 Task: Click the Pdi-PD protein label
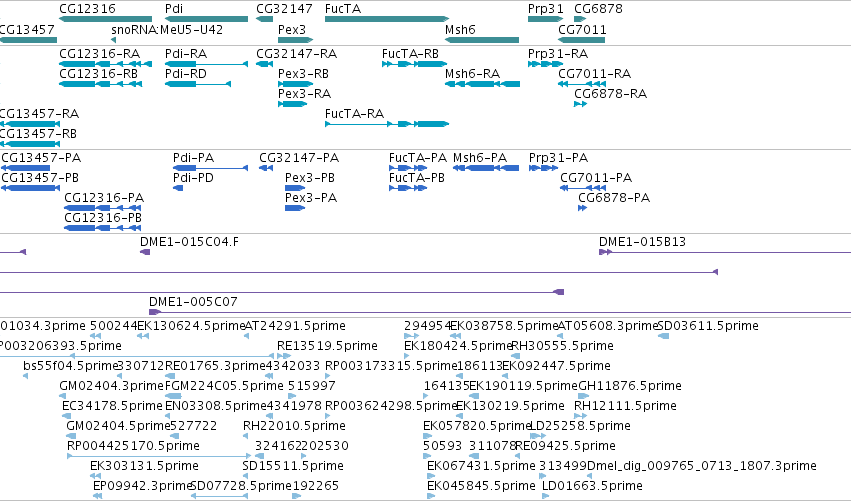pos(194,177)
